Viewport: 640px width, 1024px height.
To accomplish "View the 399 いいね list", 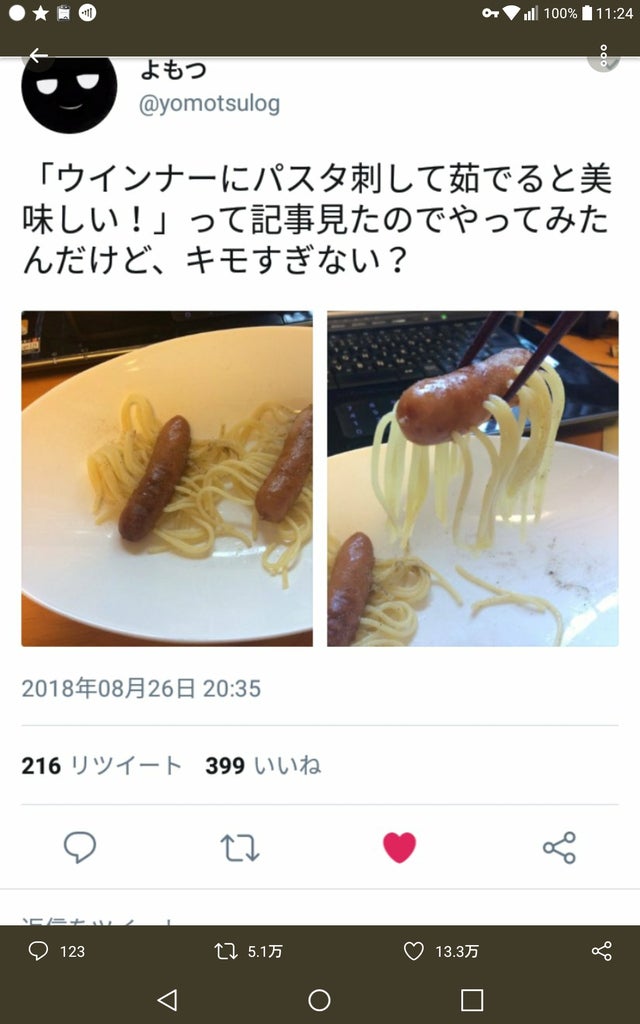I will (263, 765).
